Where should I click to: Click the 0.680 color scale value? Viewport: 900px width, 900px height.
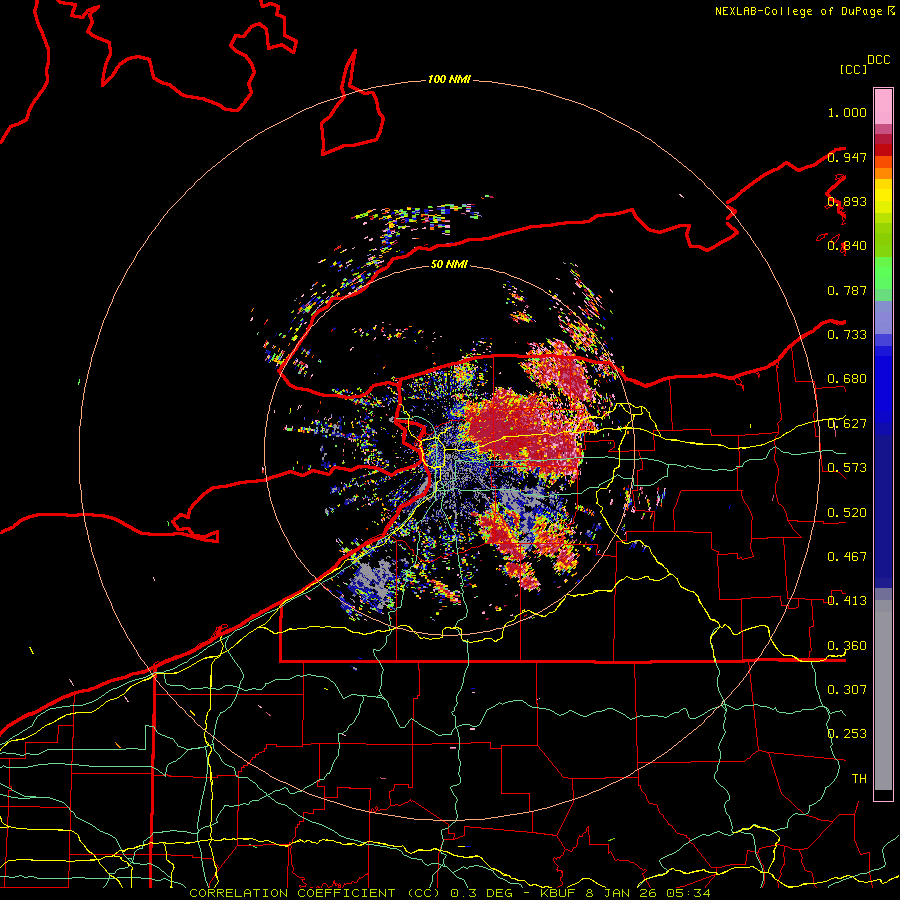[847, 379]
